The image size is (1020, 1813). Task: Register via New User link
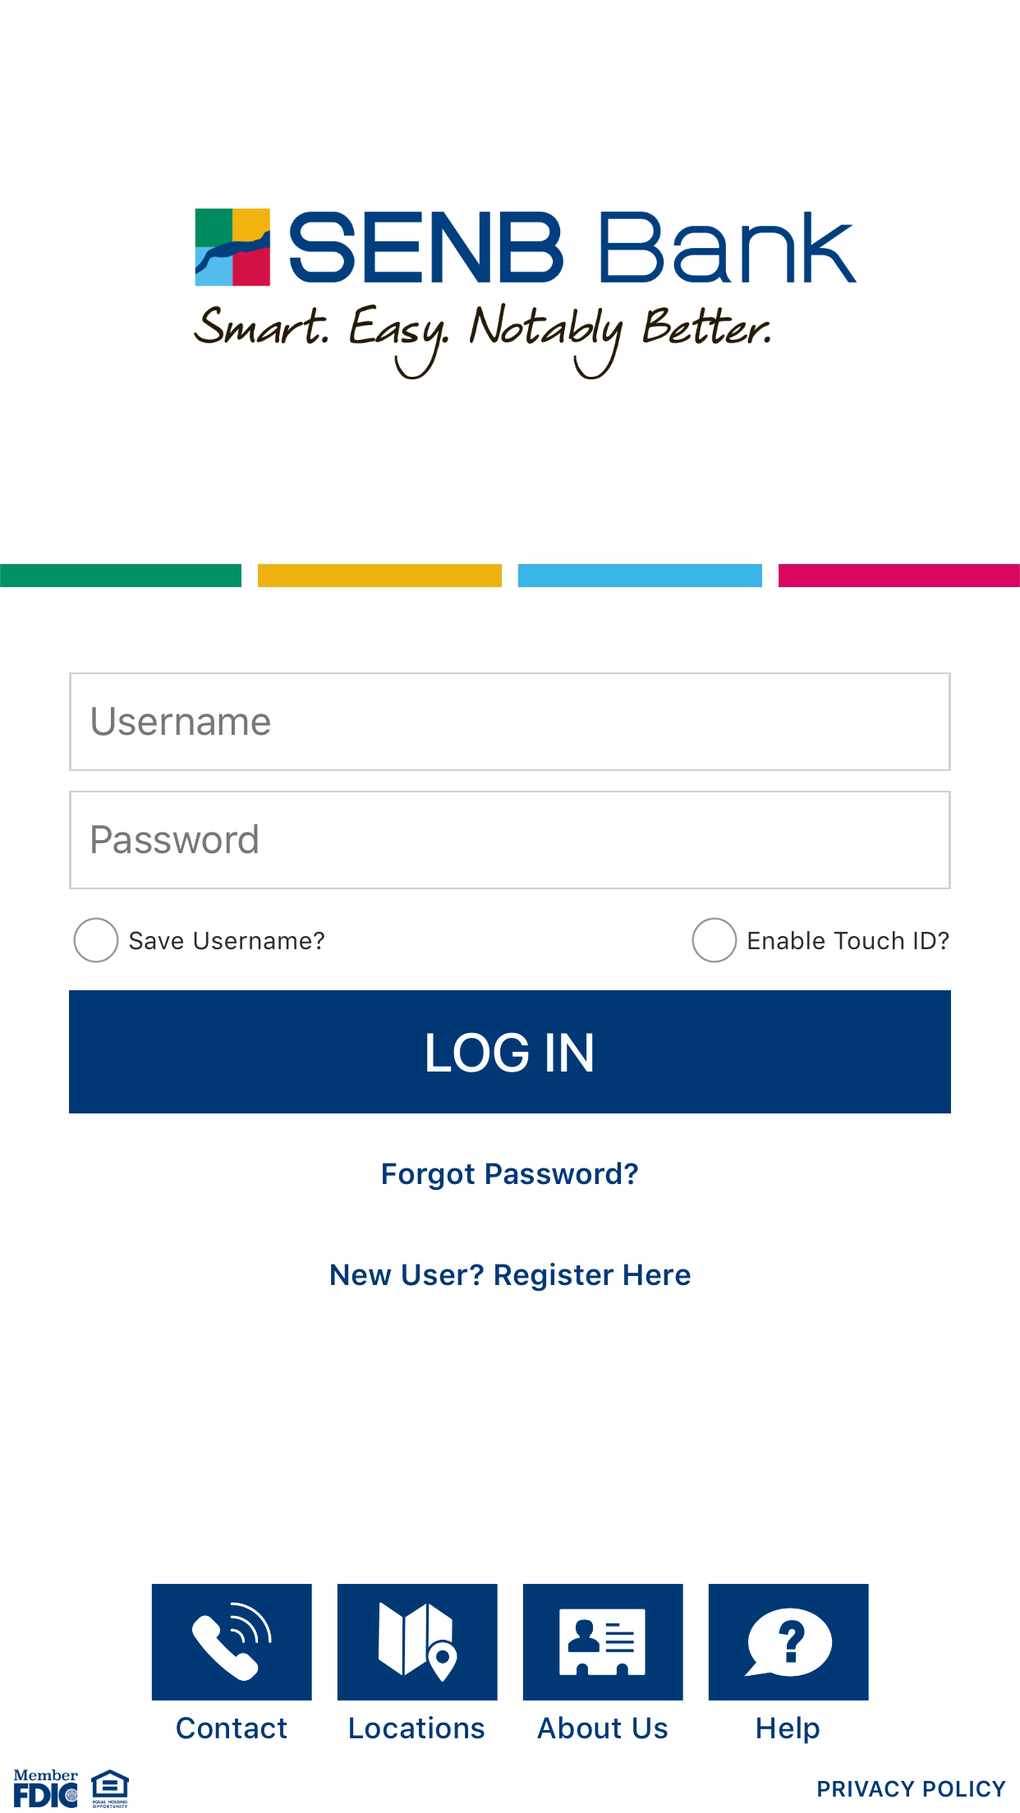(510, 1274)
